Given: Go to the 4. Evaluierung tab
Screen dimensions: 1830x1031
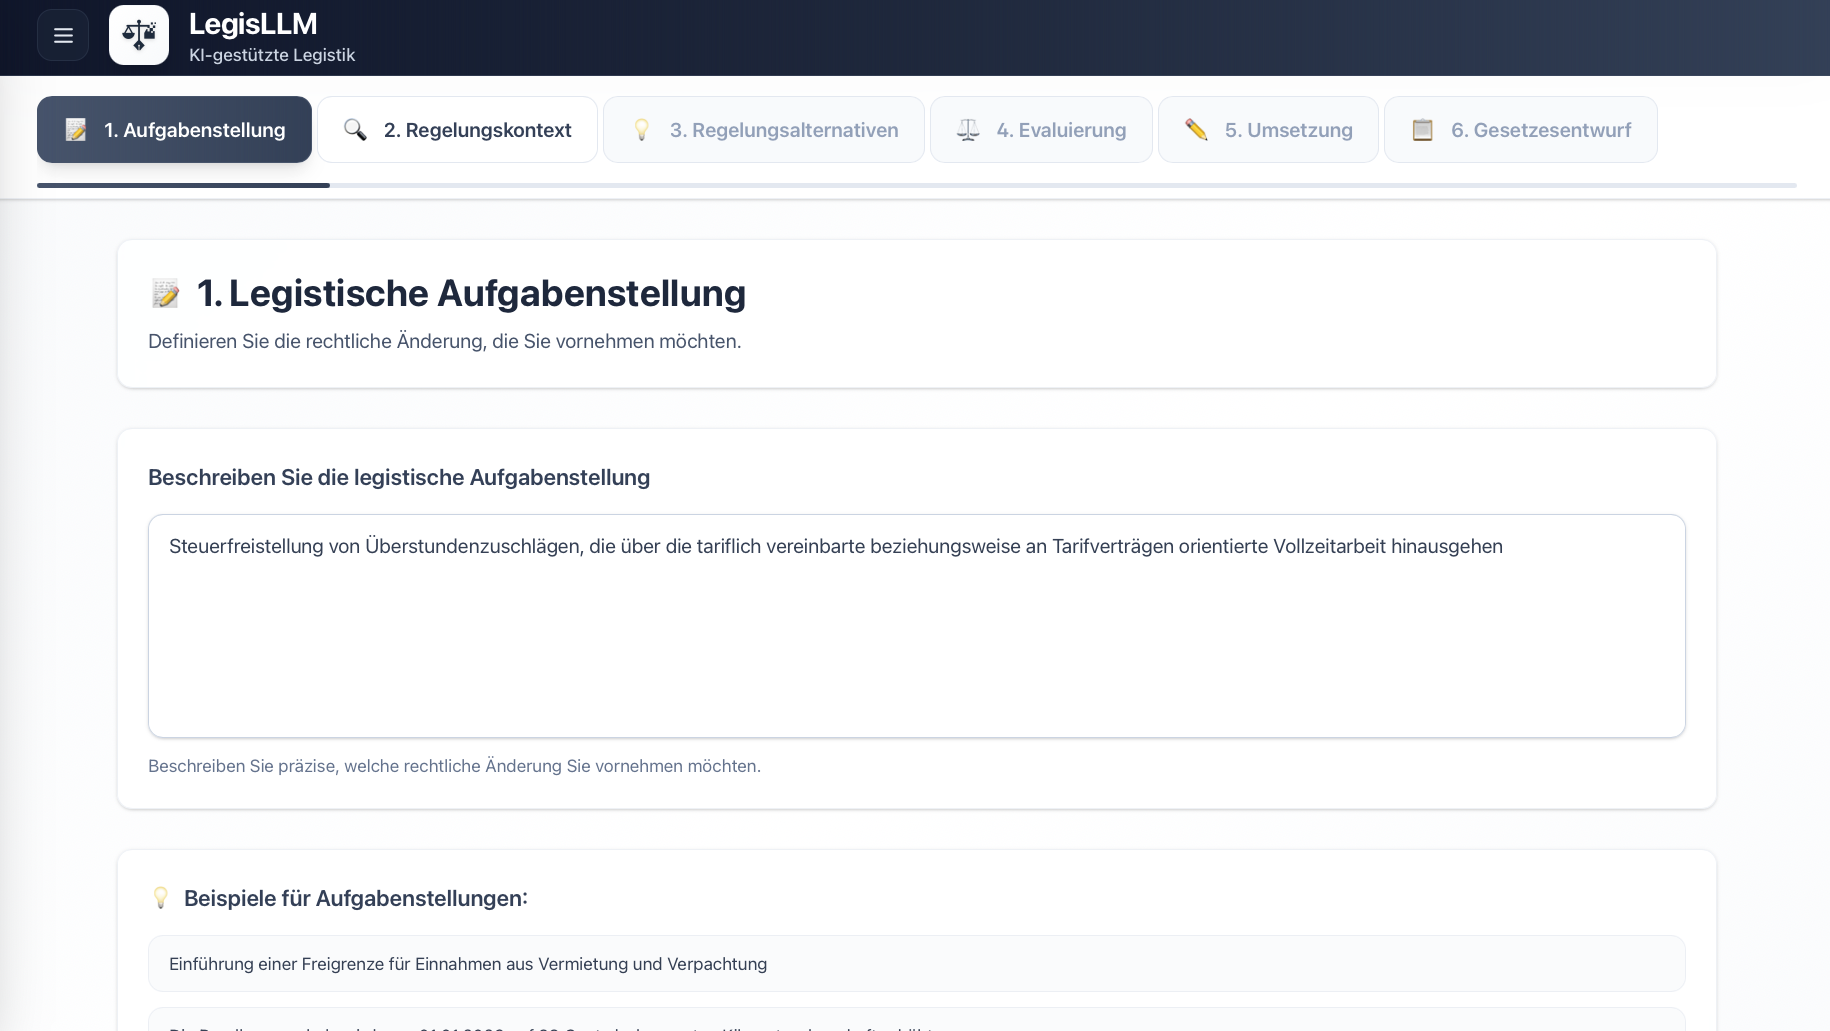Looking at the screenshot, I should 1060,130.
